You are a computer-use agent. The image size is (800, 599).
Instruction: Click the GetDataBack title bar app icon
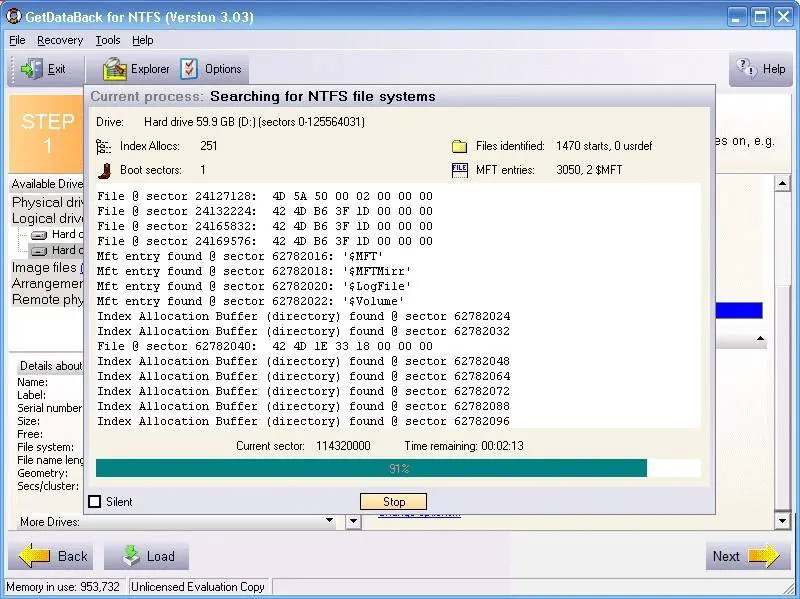click(x=13, y=16)
